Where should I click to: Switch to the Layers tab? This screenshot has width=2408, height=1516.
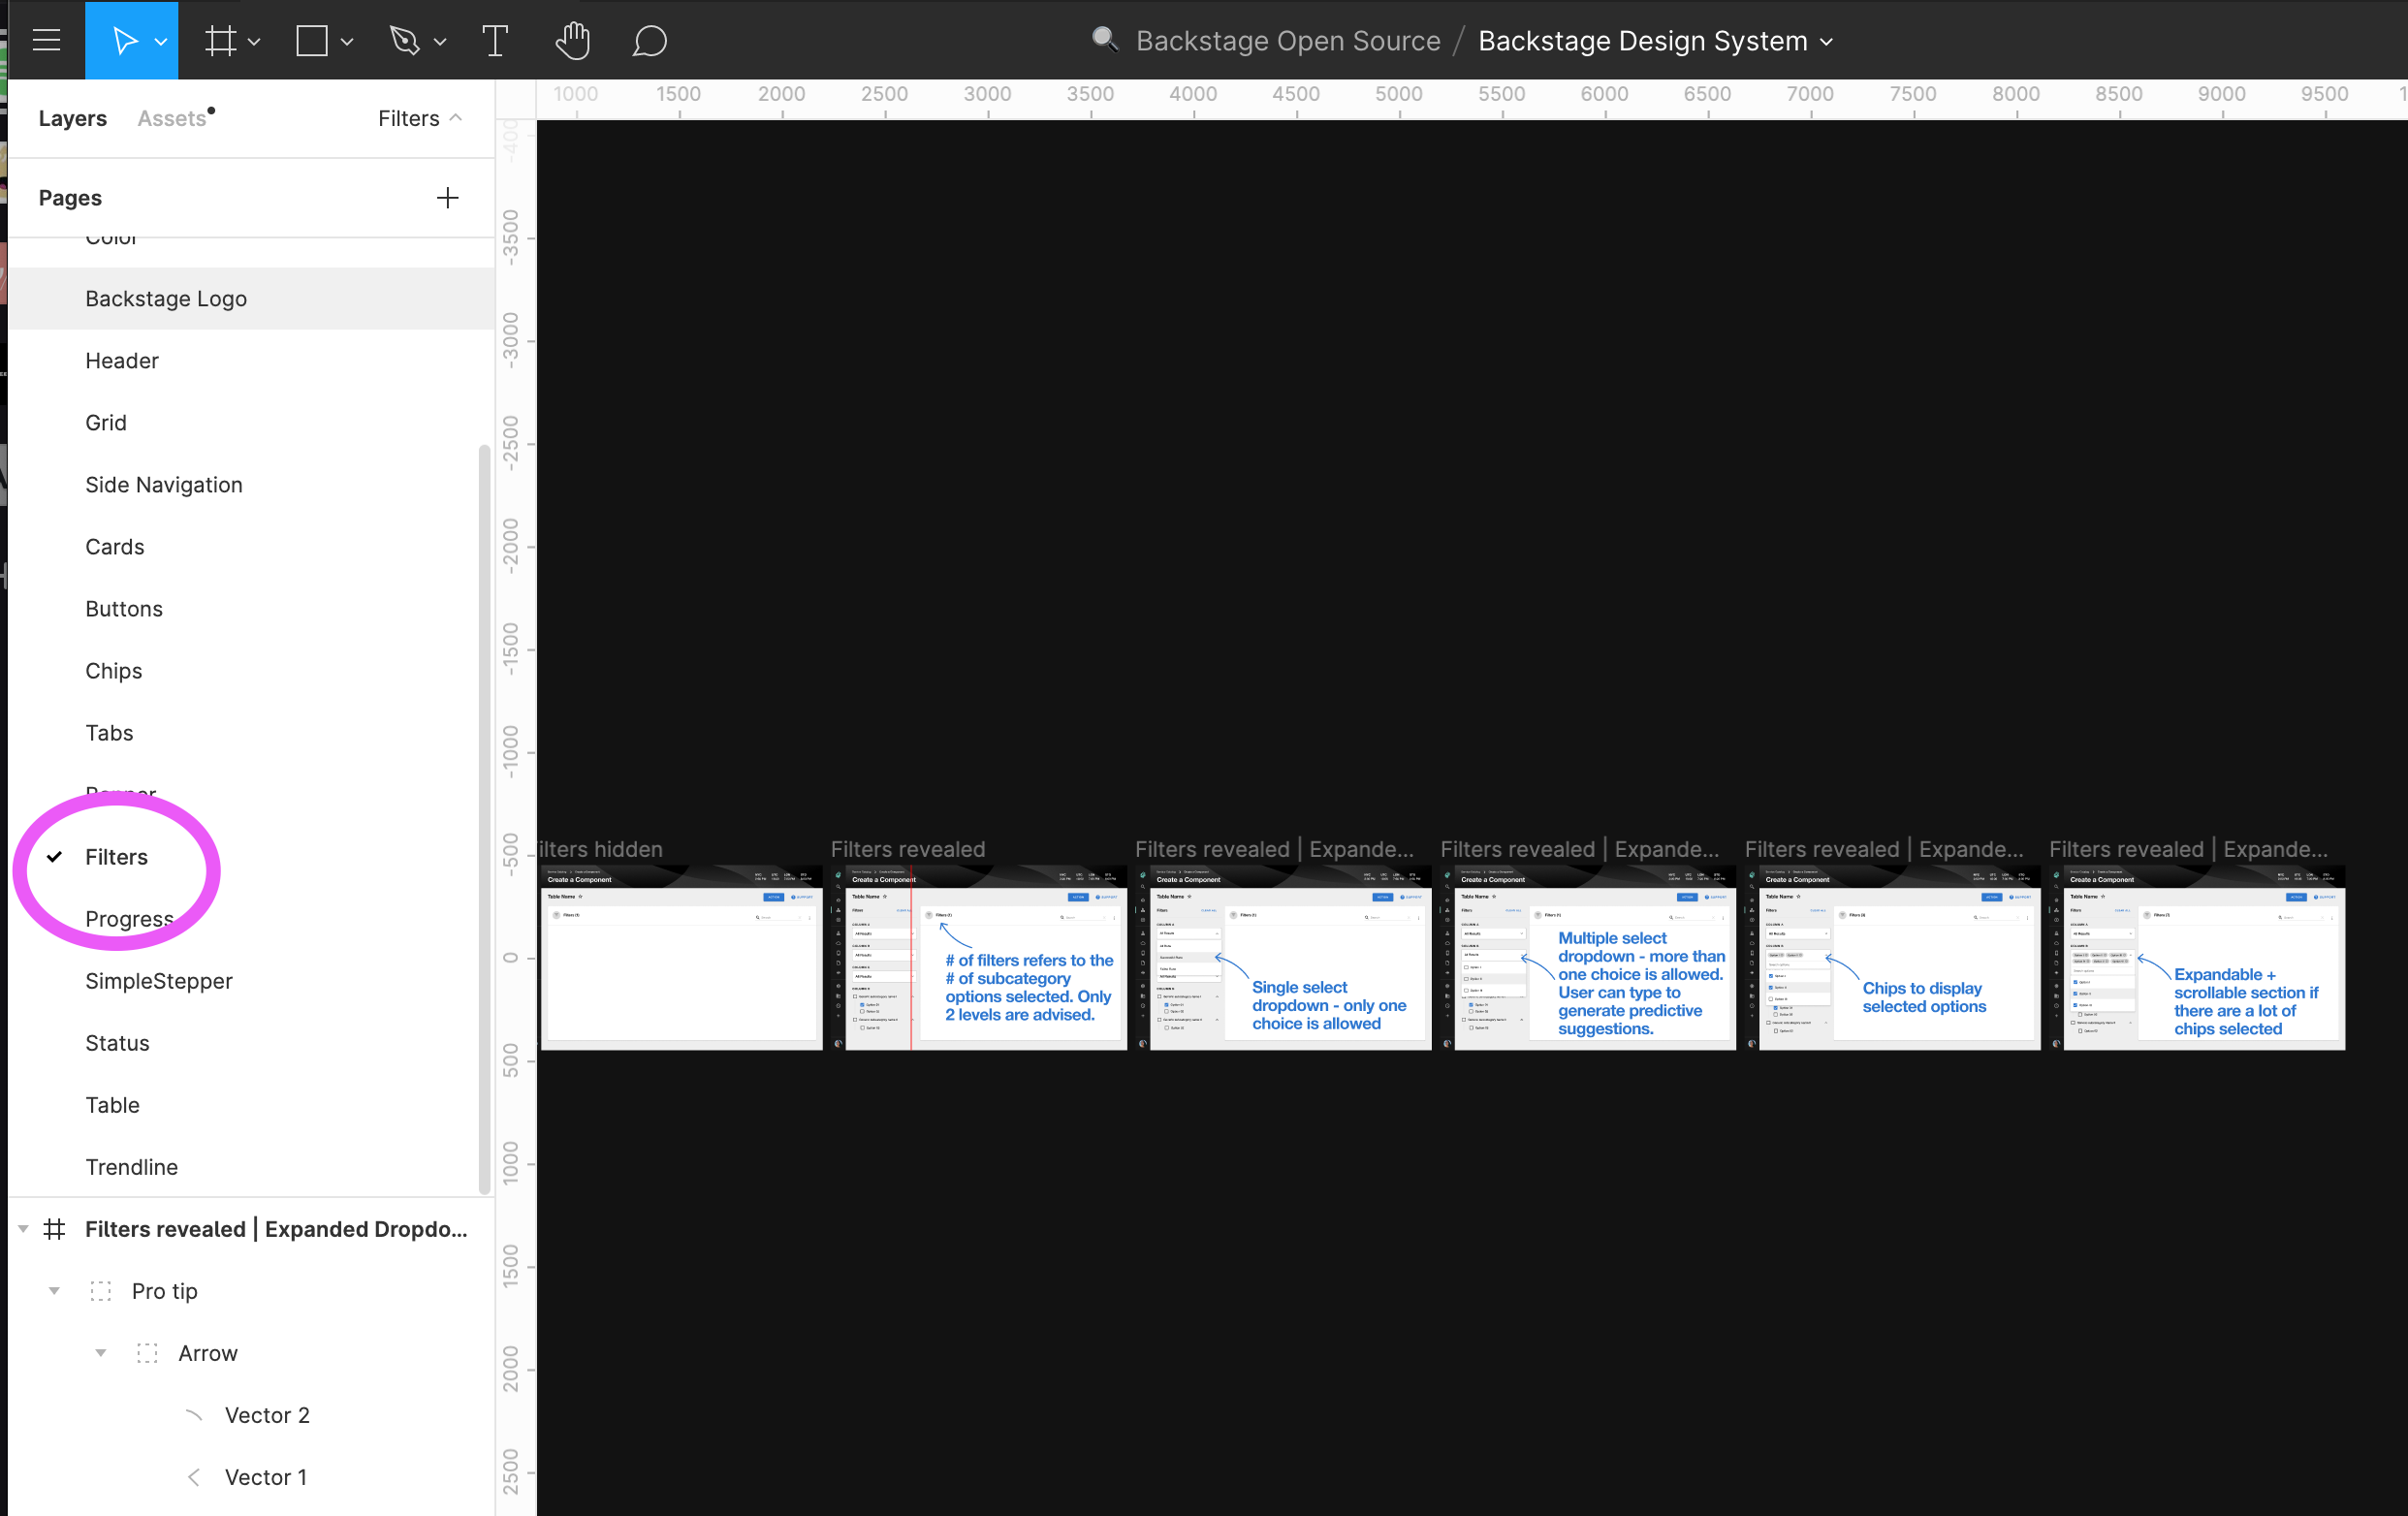[x=72, y=118]
